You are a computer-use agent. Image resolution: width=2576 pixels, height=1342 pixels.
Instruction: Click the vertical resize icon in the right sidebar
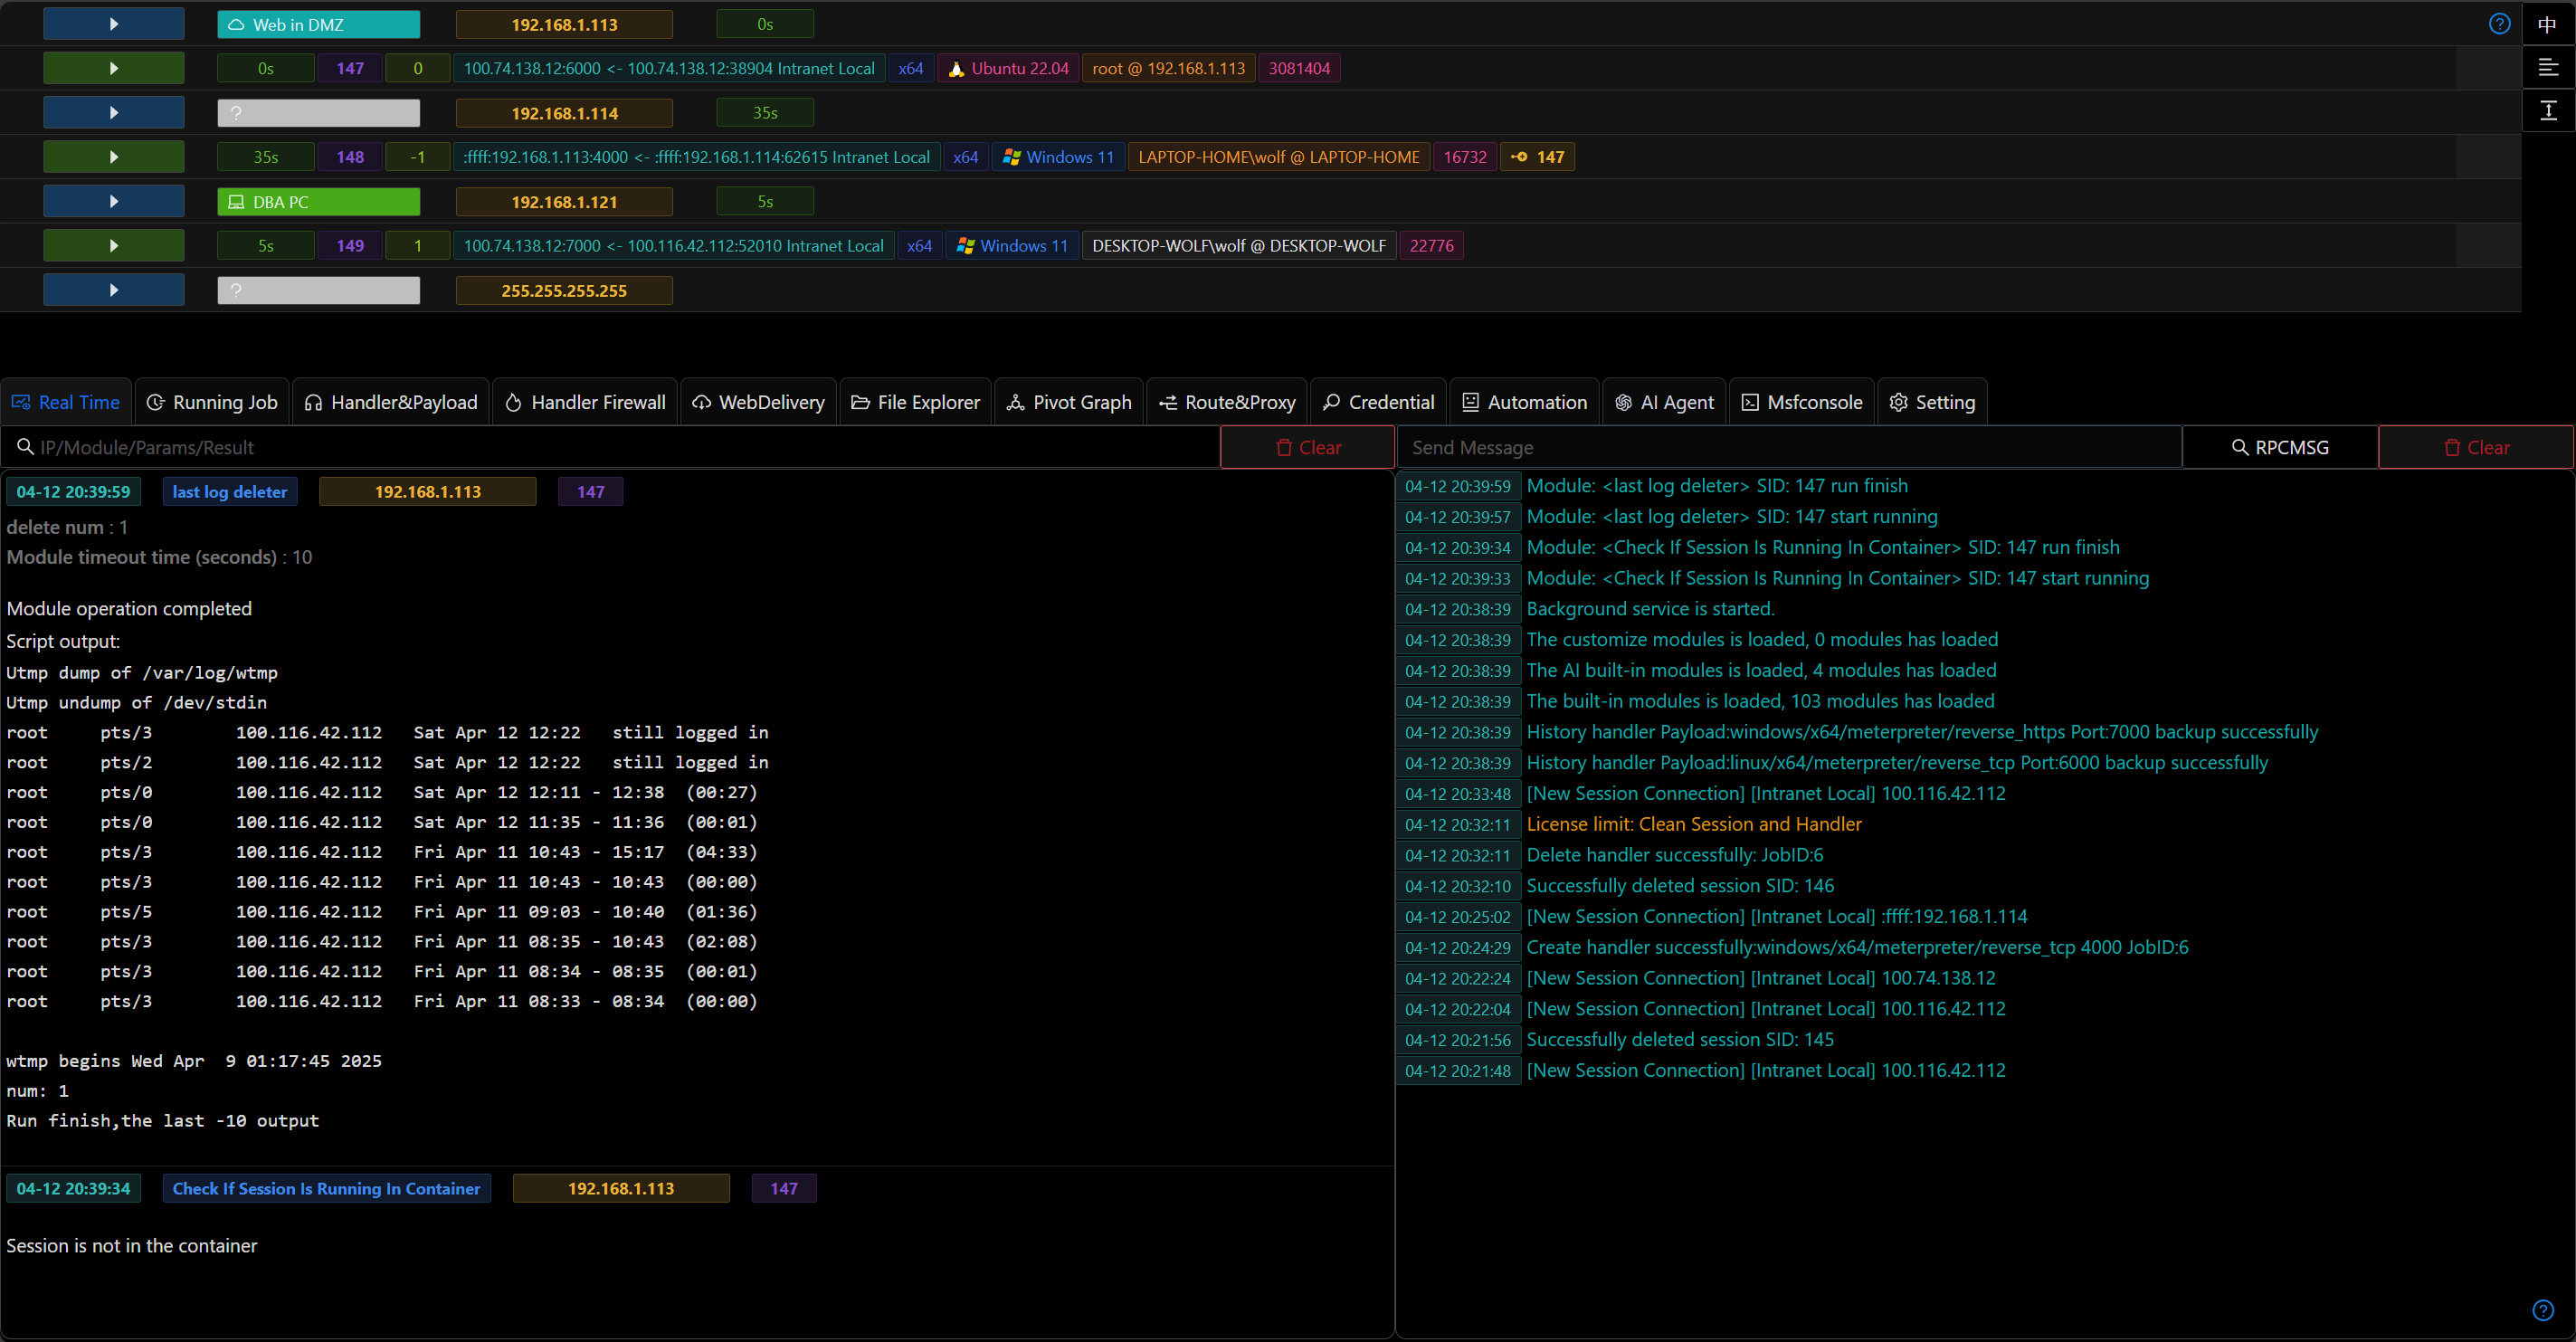(x=2547, y=110)
